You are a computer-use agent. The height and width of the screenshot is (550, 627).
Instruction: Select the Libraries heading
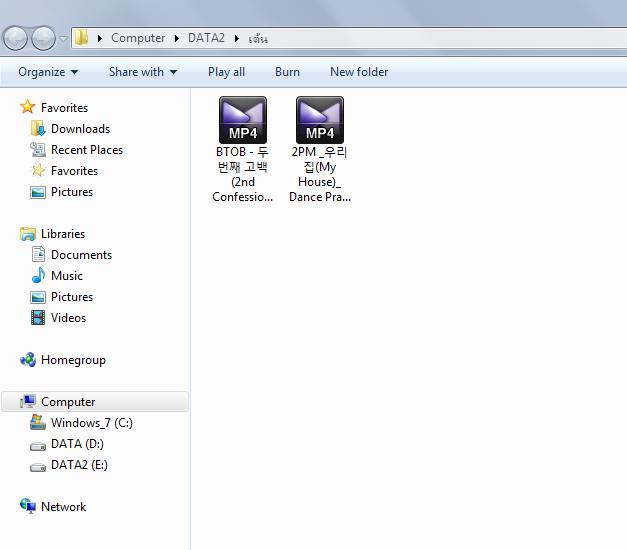63,234
